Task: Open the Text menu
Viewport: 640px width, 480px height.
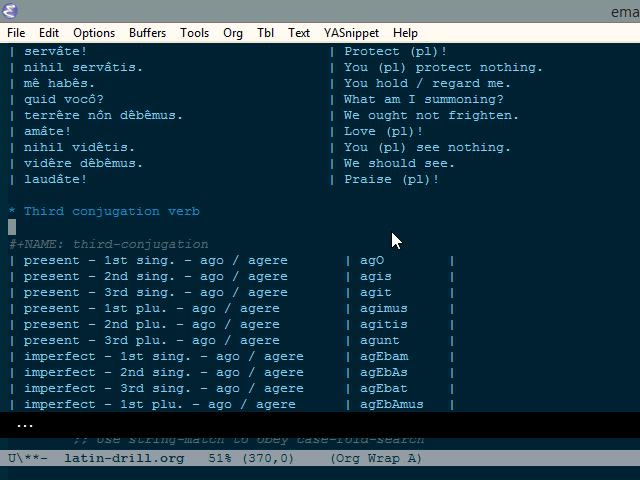Action: [x=299, y=33]
